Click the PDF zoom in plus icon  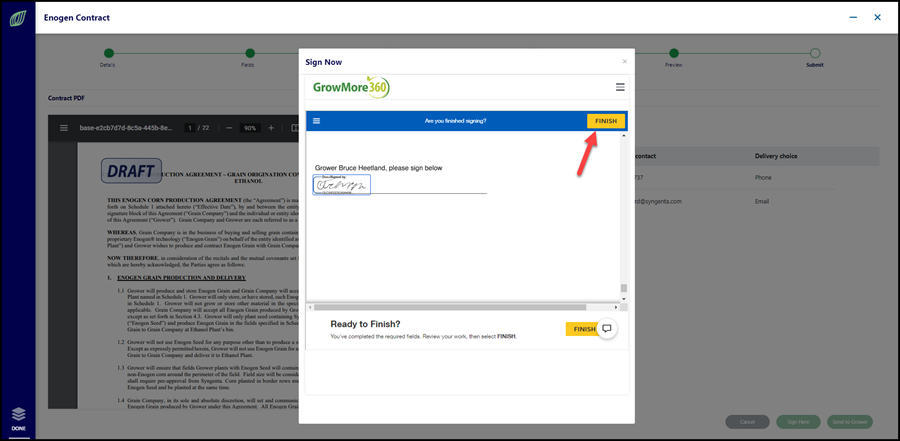click(271, 128)
